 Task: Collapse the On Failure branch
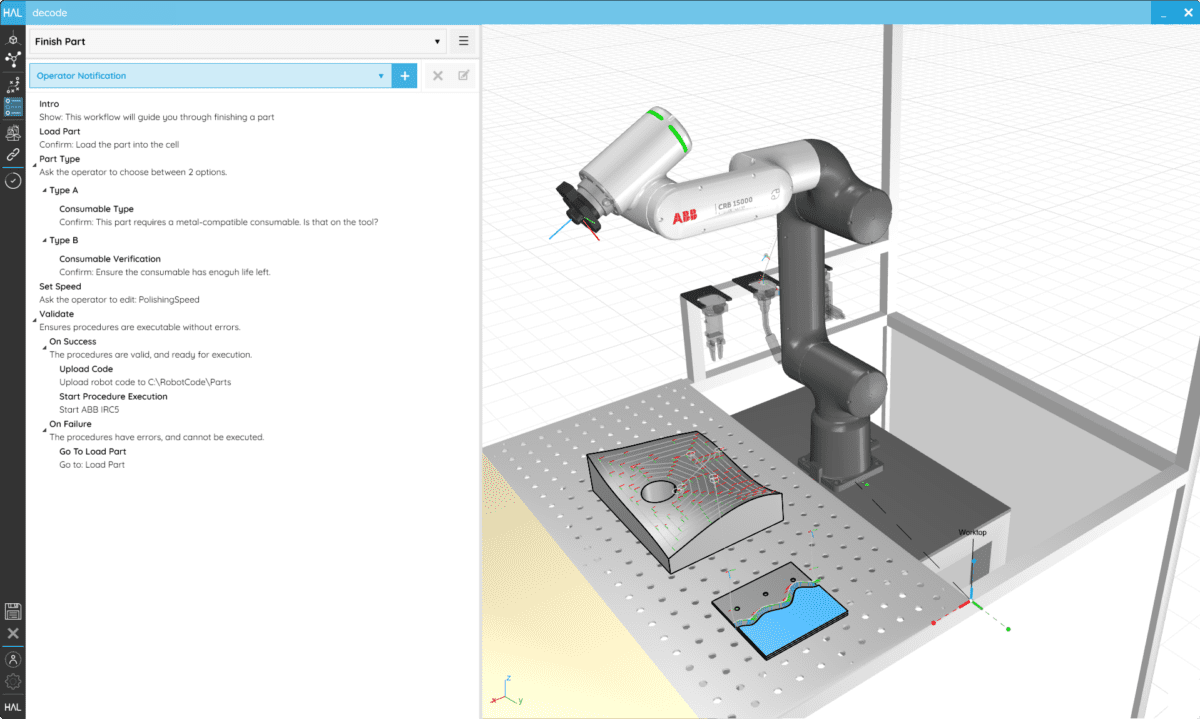click(44, 428)
